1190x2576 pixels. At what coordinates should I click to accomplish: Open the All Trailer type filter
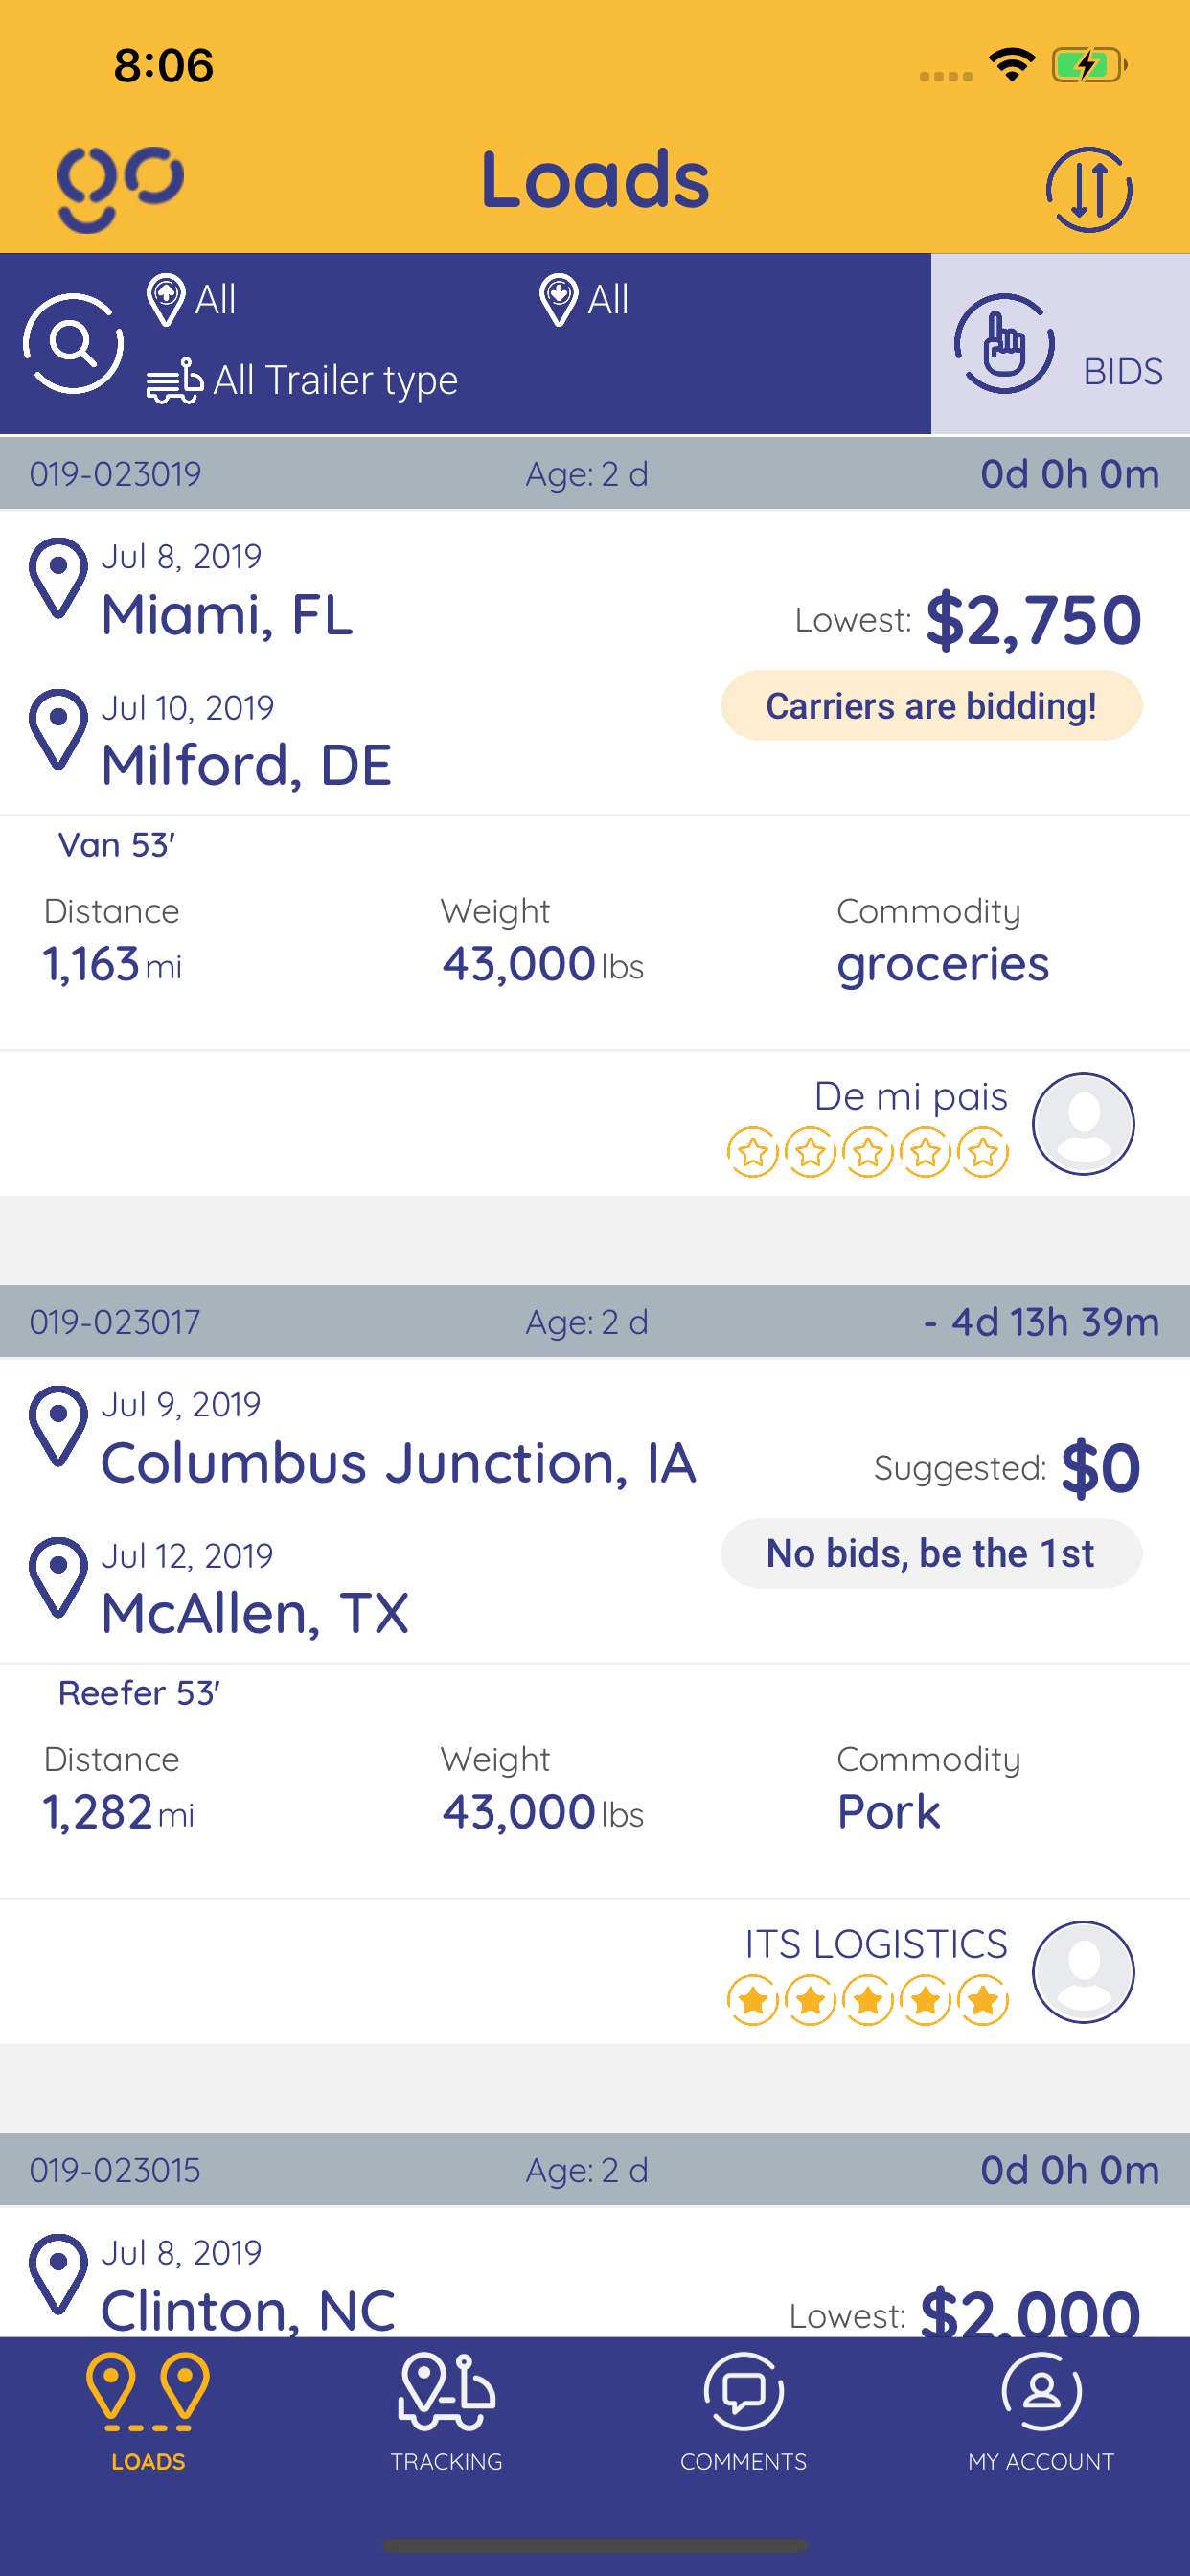click(x=303, y=380)
